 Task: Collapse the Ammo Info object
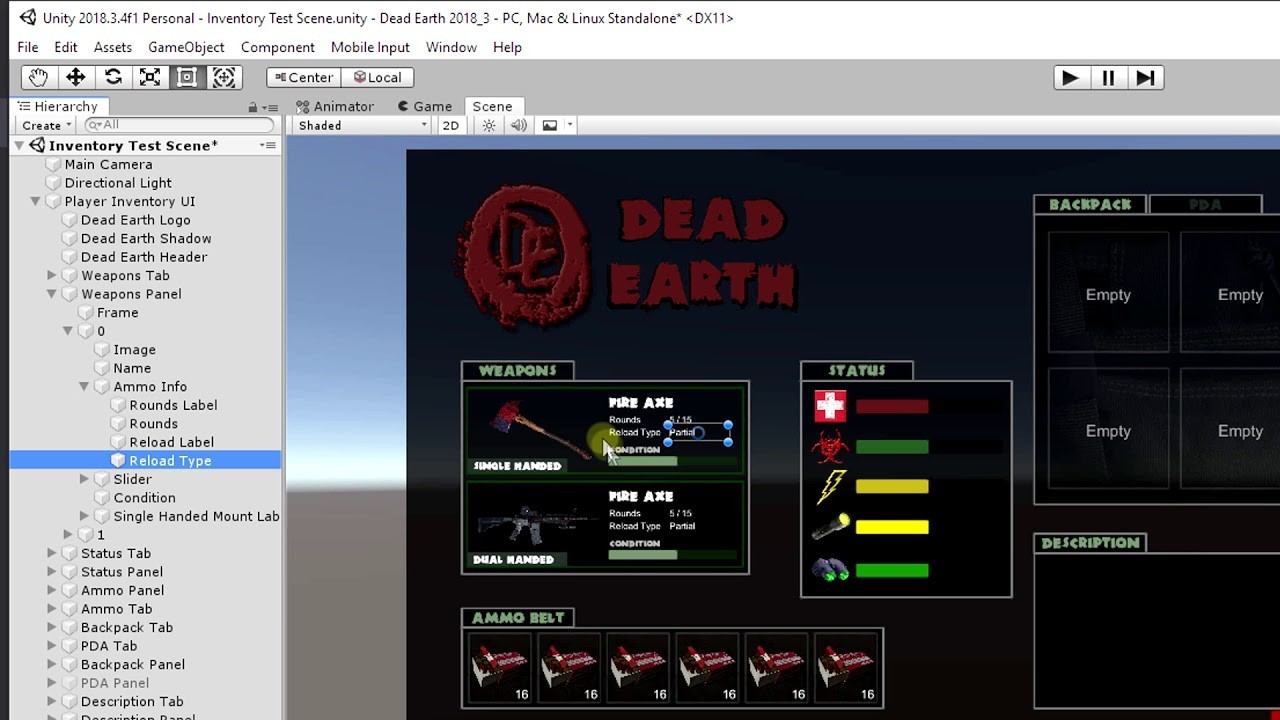coord(85,386)
